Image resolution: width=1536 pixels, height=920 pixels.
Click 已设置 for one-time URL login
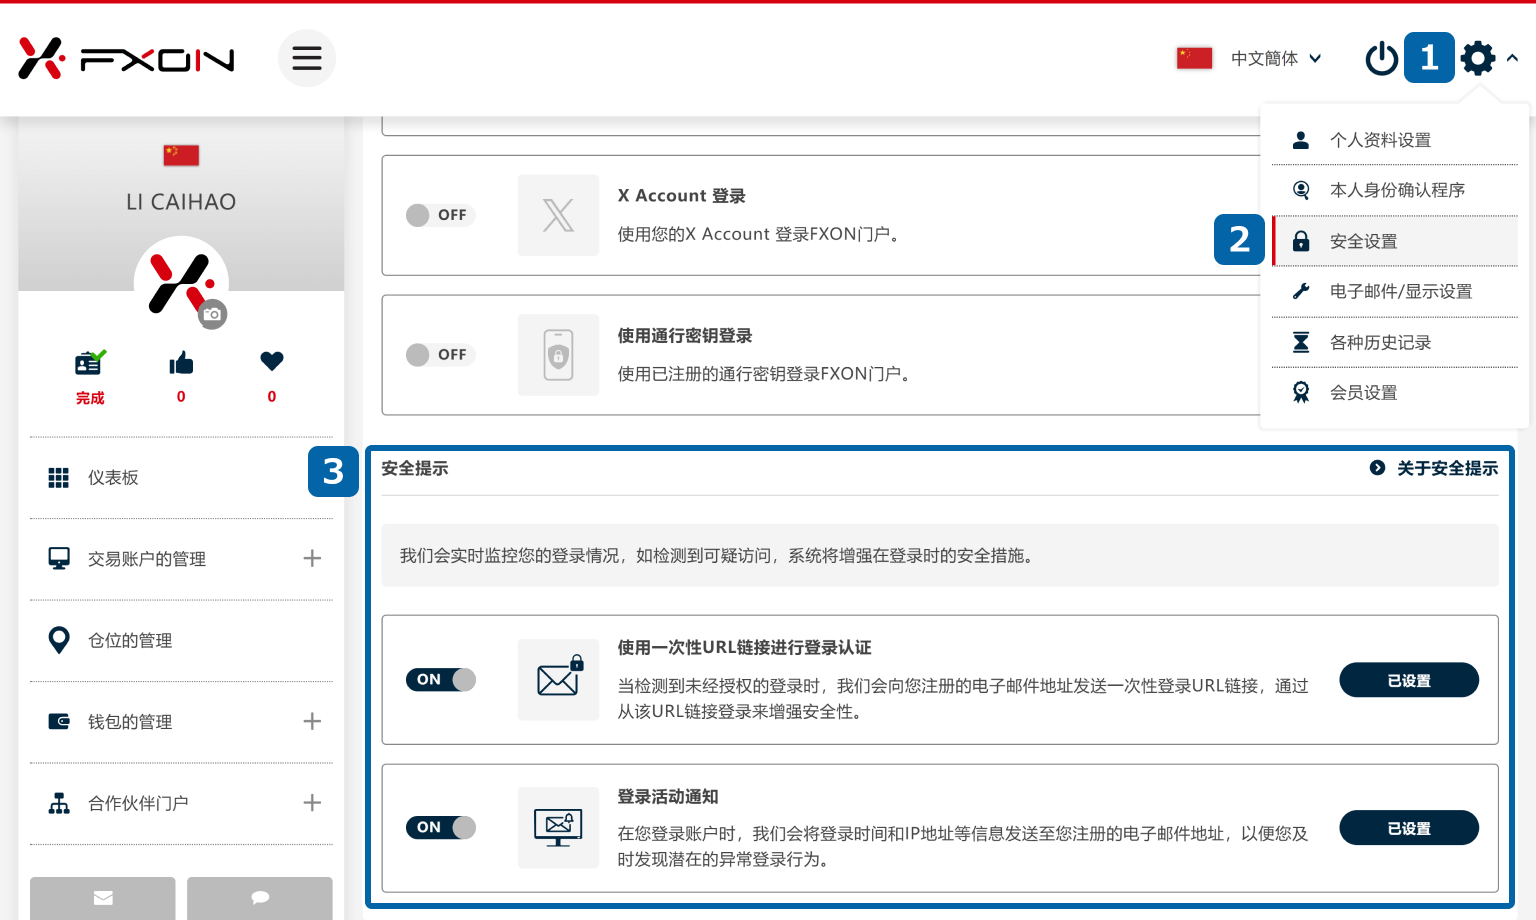point(1409,679)
